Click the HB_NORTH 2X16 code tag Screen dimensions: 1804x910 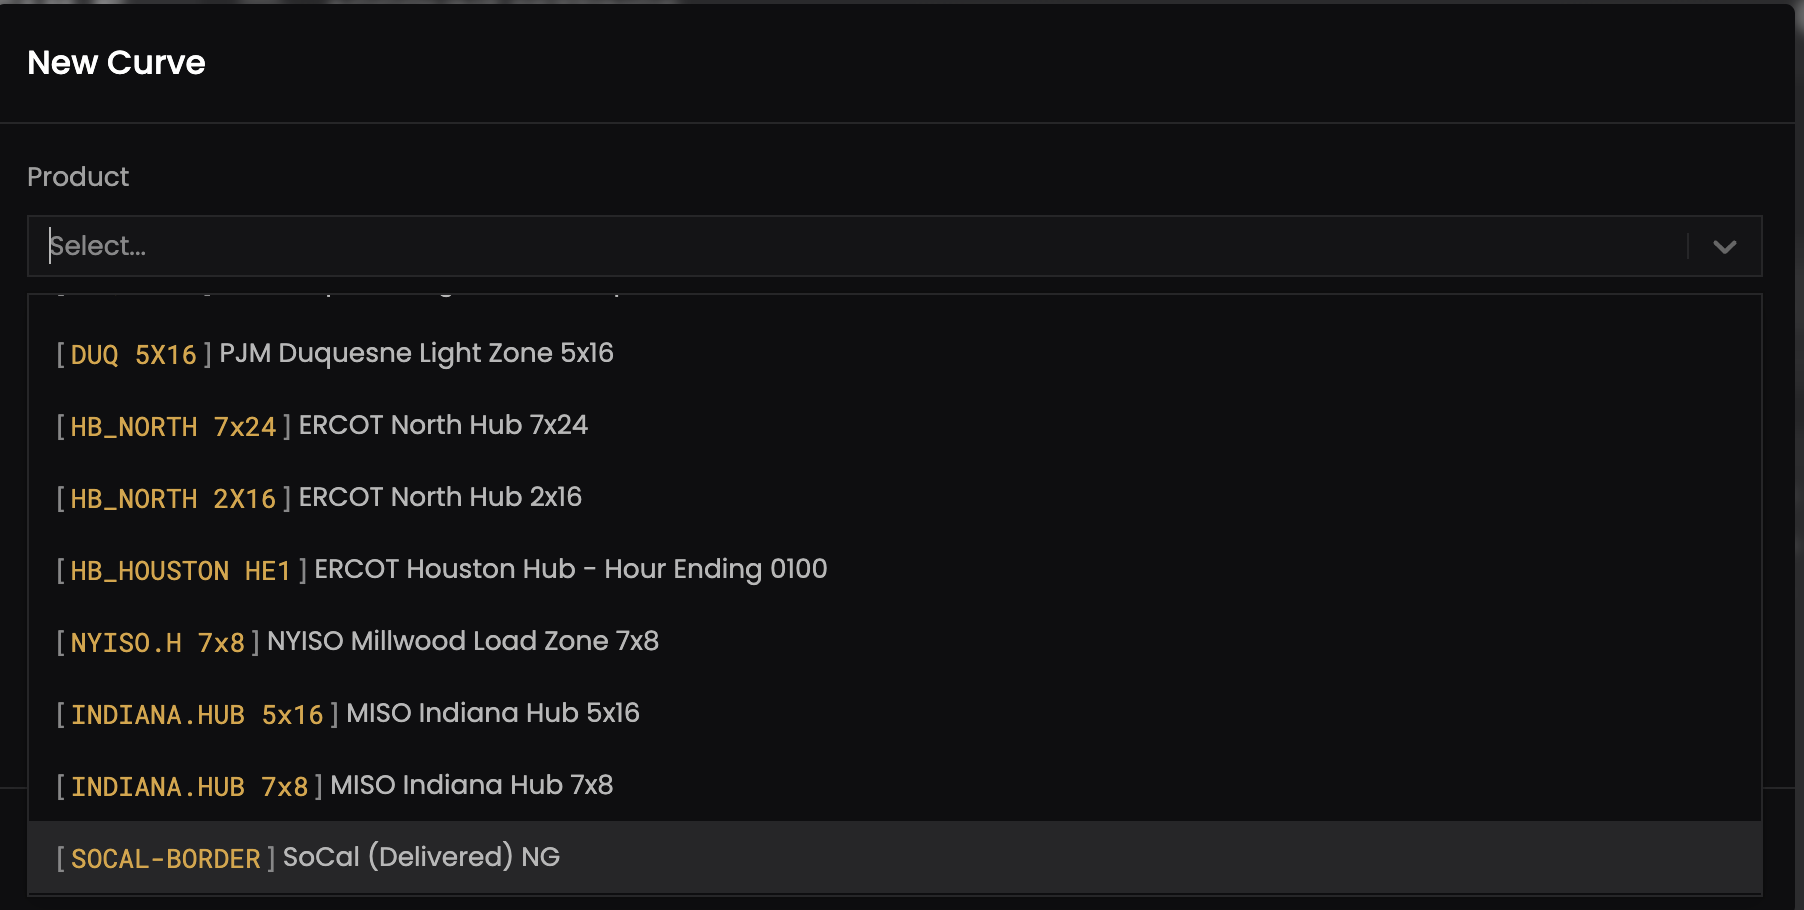(x=173, y=499)
